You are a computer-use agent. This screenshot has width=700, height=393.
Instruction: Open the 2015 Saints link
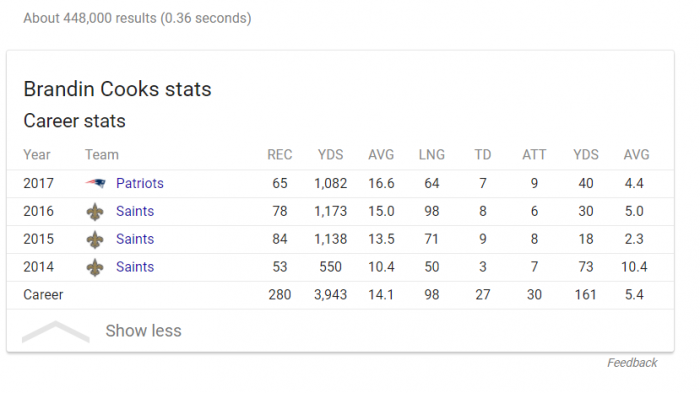(x=135, y=239)
